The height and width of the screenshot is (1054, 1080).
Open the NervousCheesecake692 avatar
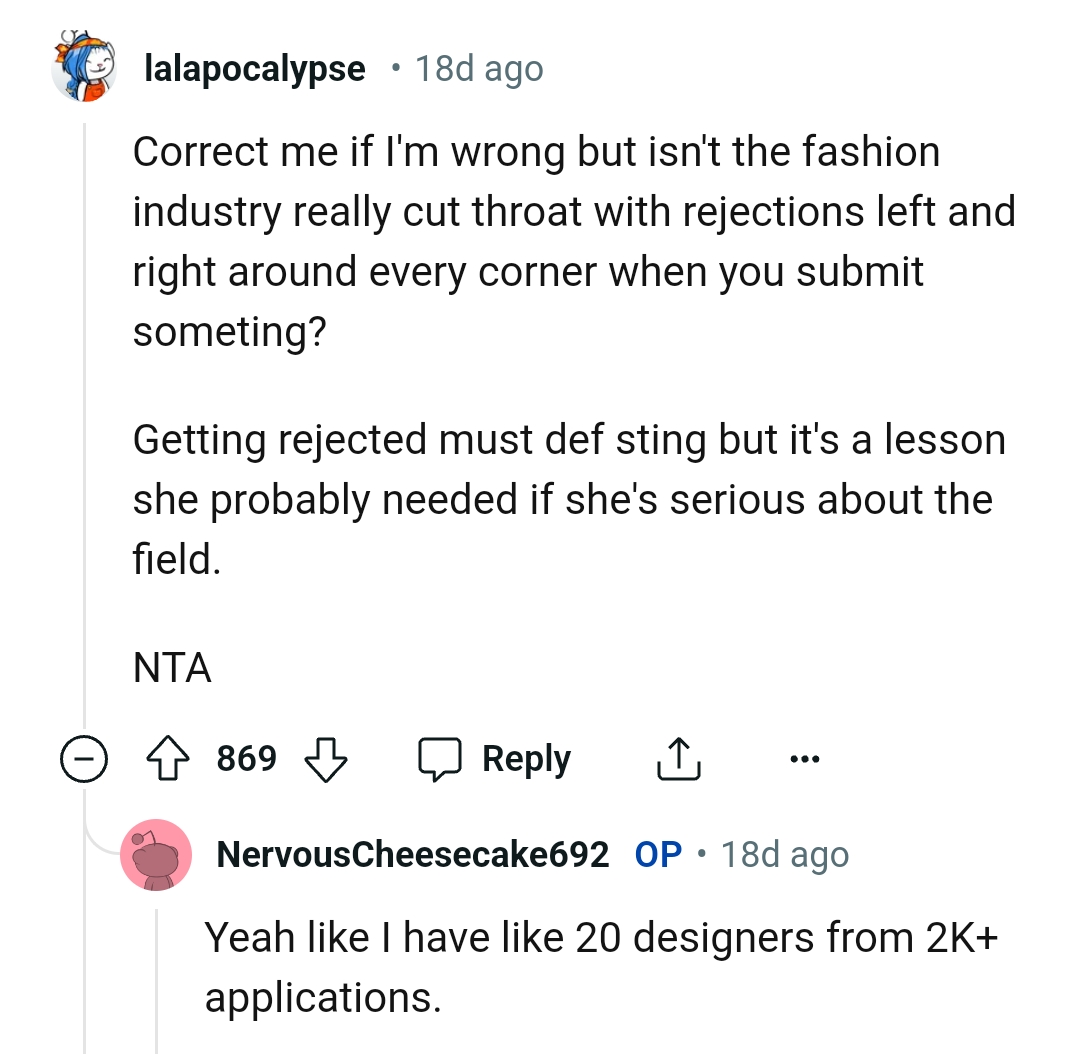(156, 854)
